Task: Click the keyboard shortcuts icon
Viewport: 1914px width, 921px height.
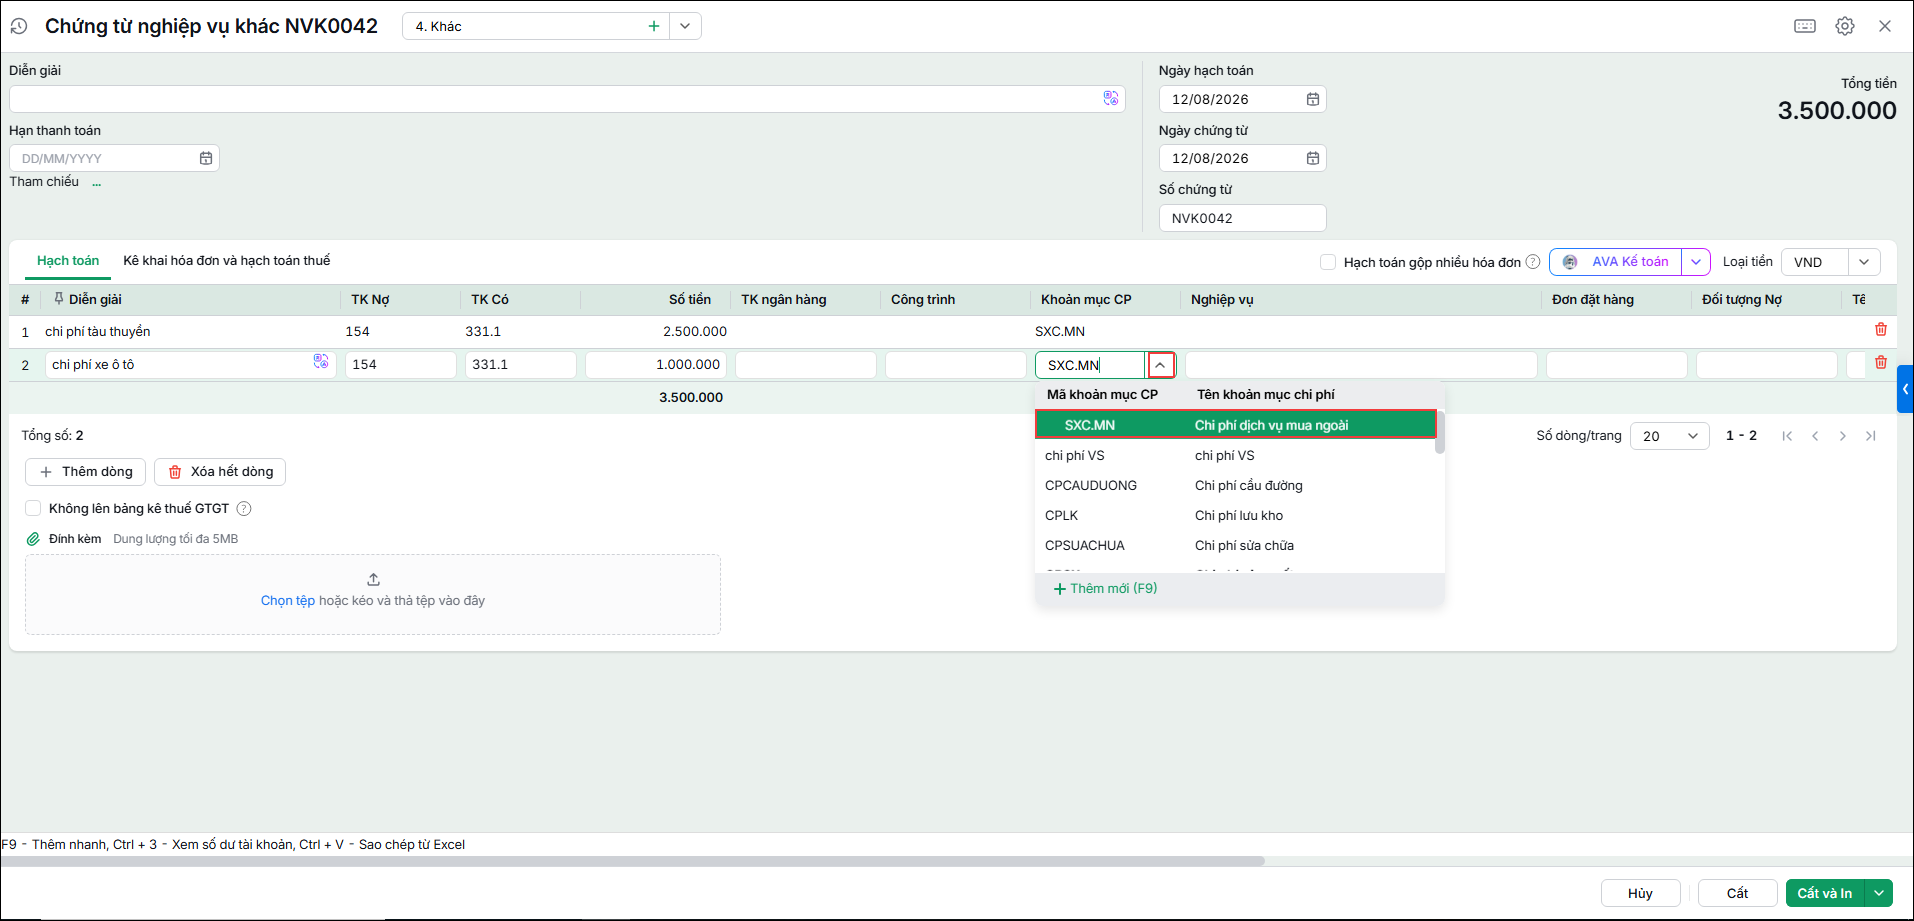Action: [x=1805, y=26]
